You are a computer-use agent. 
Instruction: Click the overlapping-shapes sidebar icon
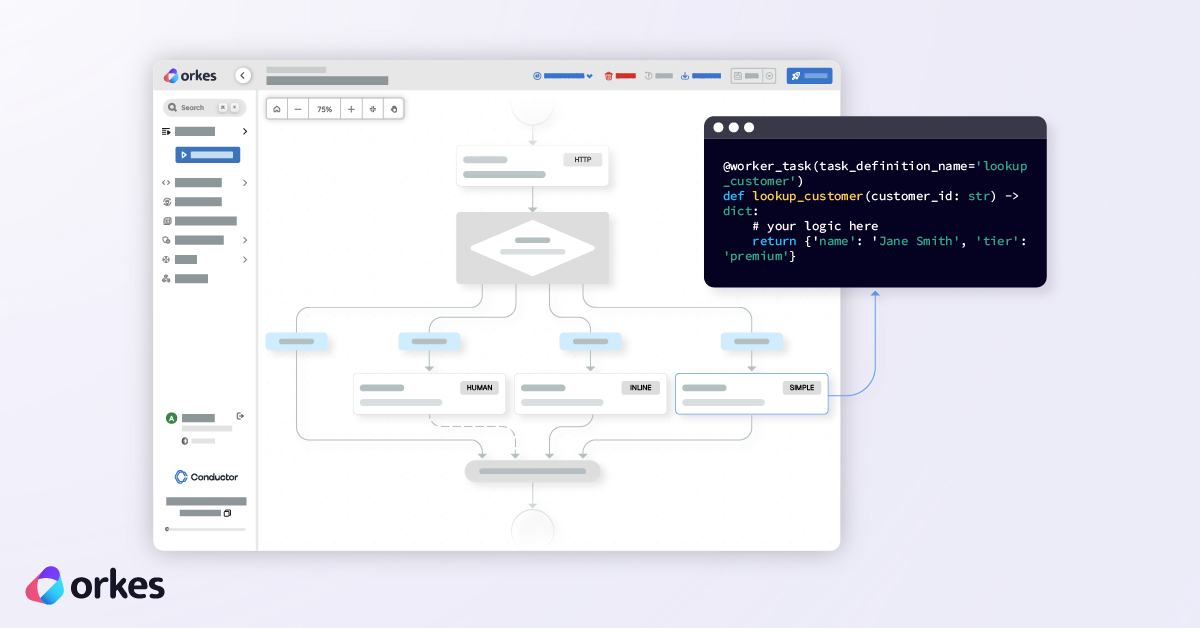pos(166,240)
